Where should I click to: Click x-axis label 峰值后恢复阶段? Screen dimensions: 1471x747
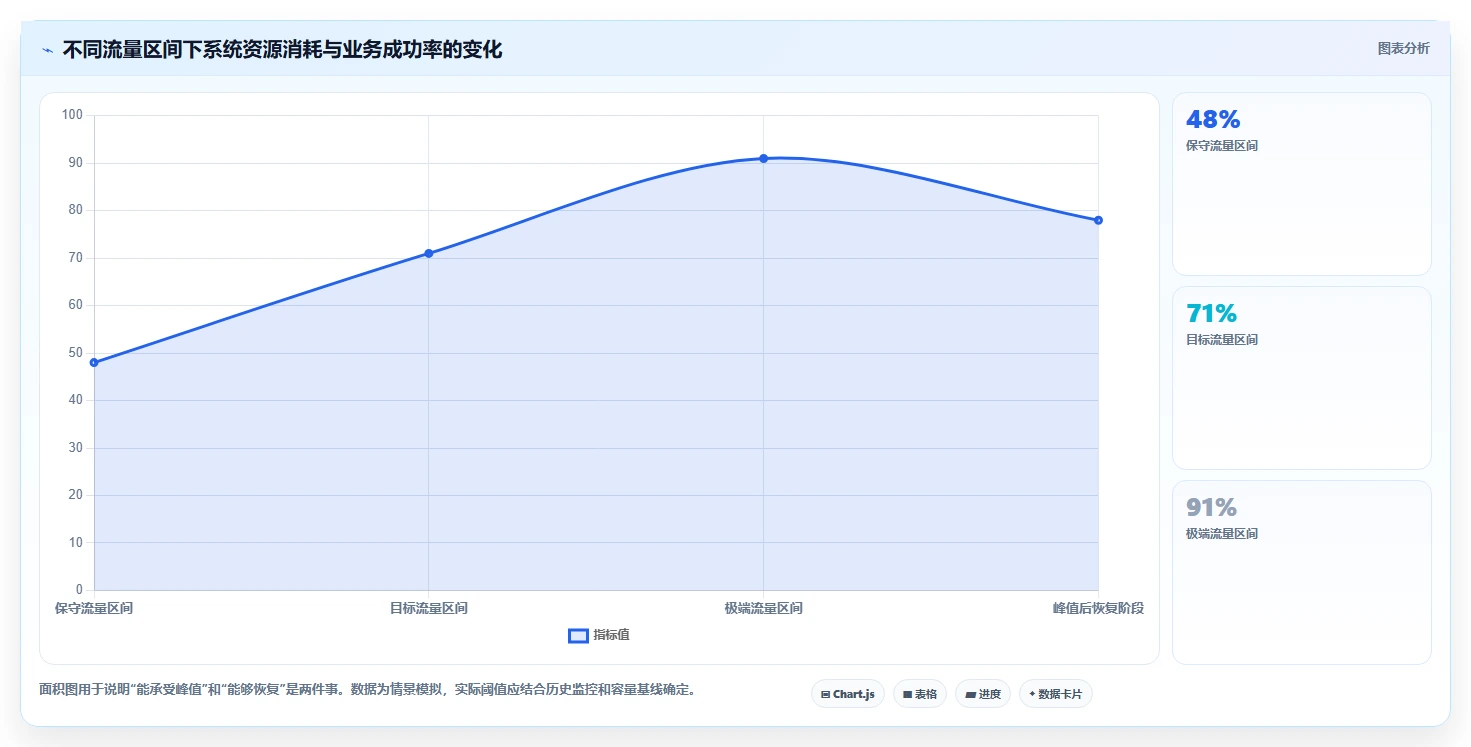pyautogui.click(x=1098, y=608)
